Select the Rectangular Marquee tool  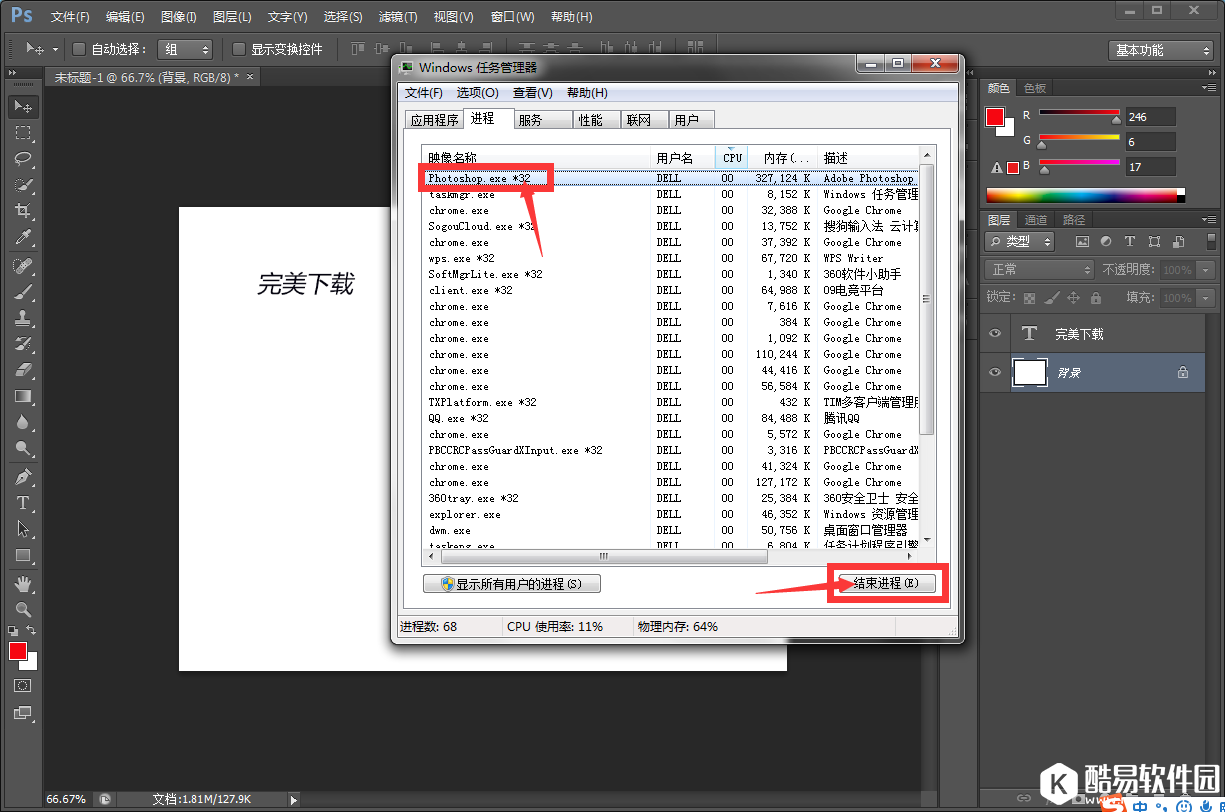[x=23, y=133]
